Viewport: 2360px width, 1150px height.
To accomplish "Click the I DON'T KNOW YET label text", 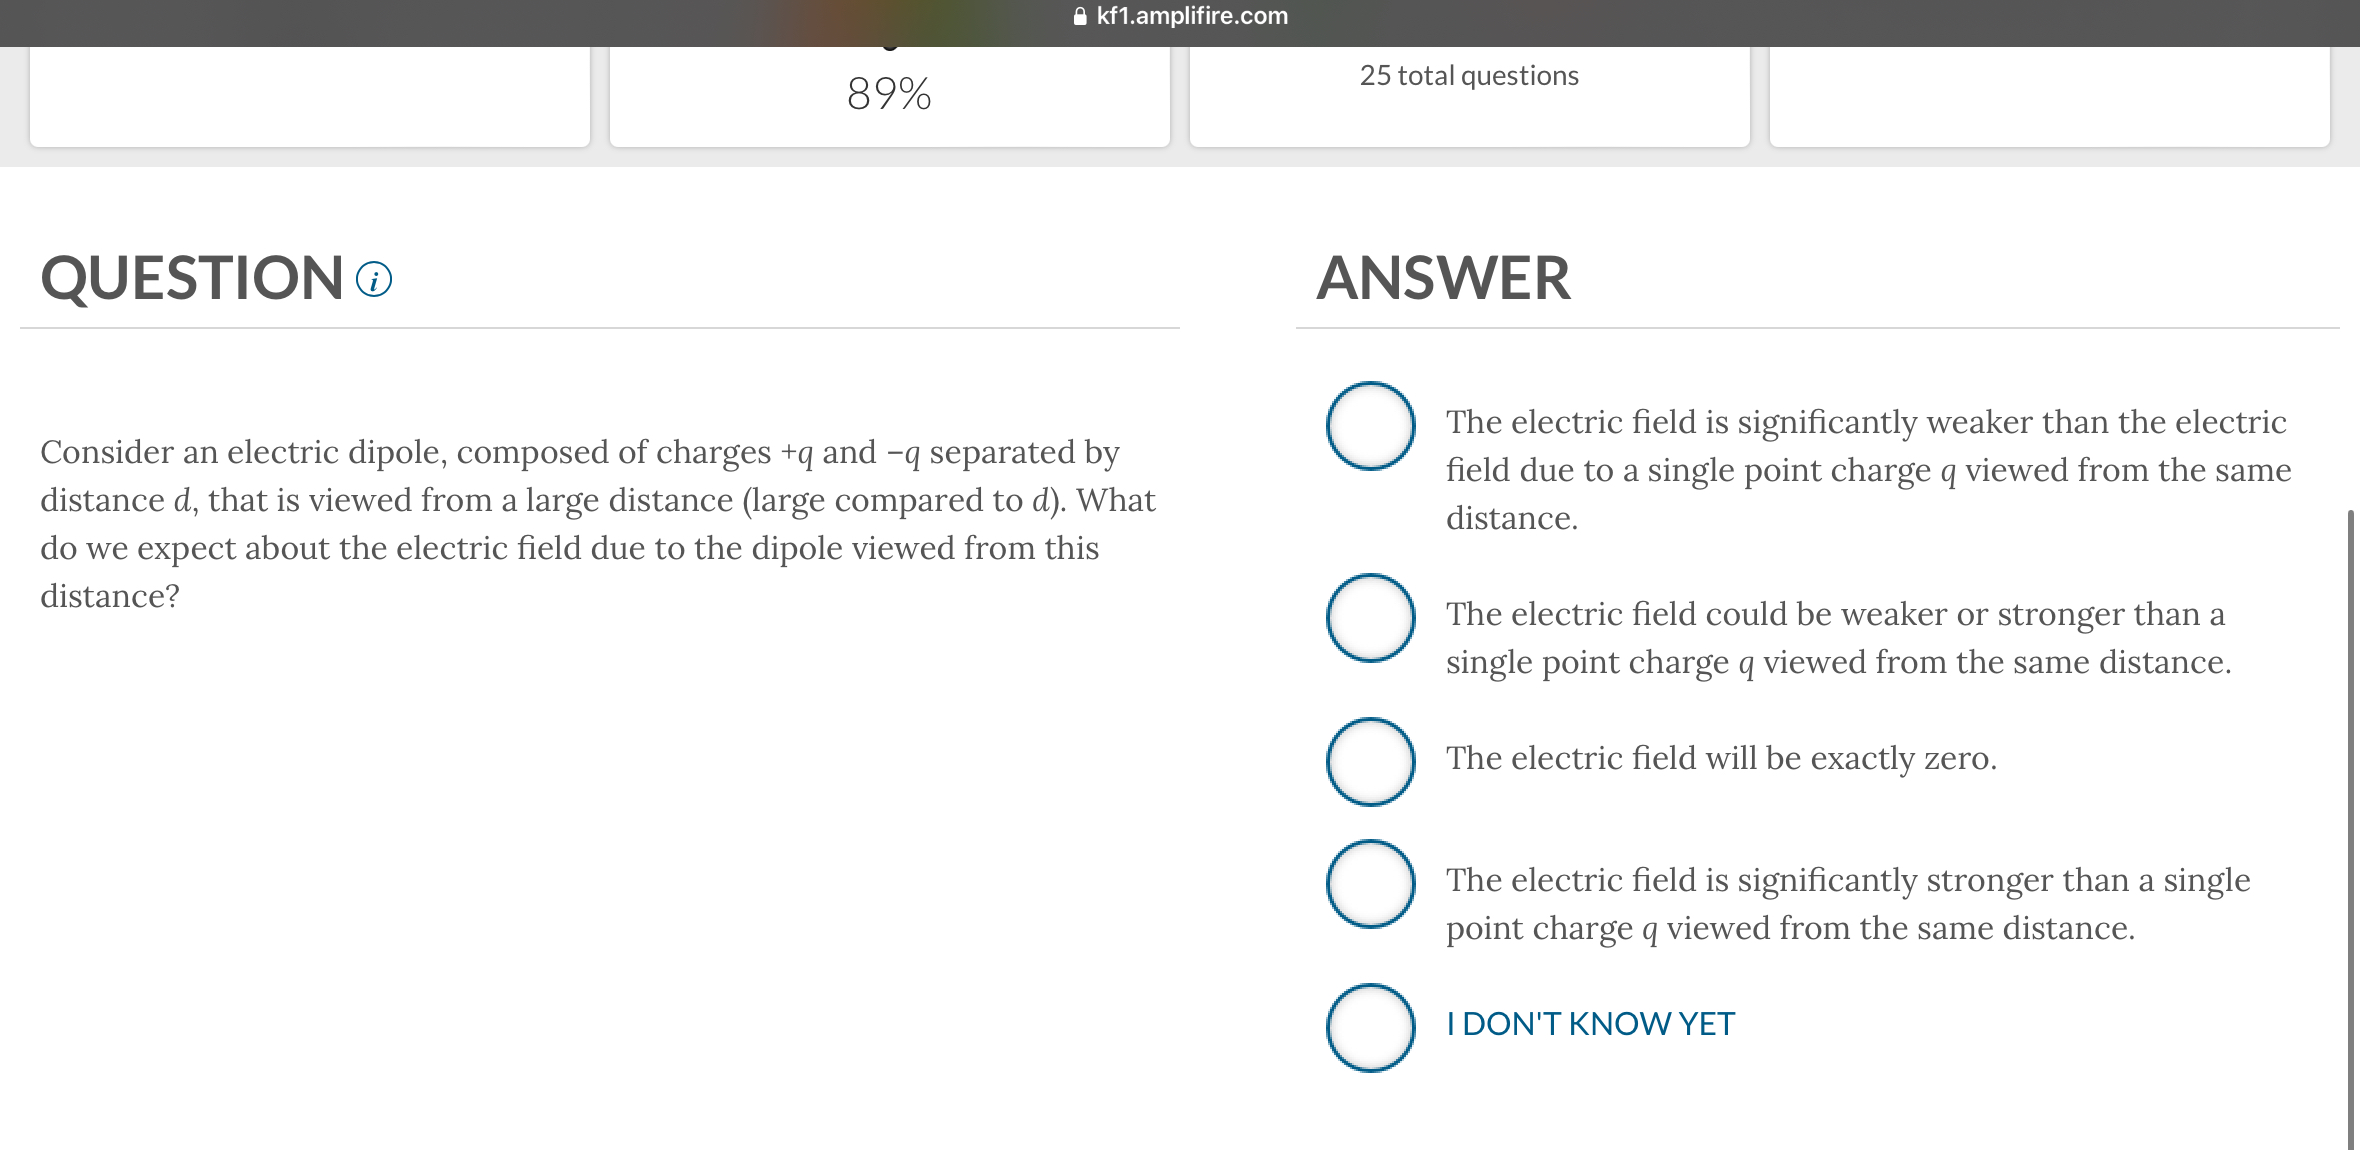I will (1589, 1023).
